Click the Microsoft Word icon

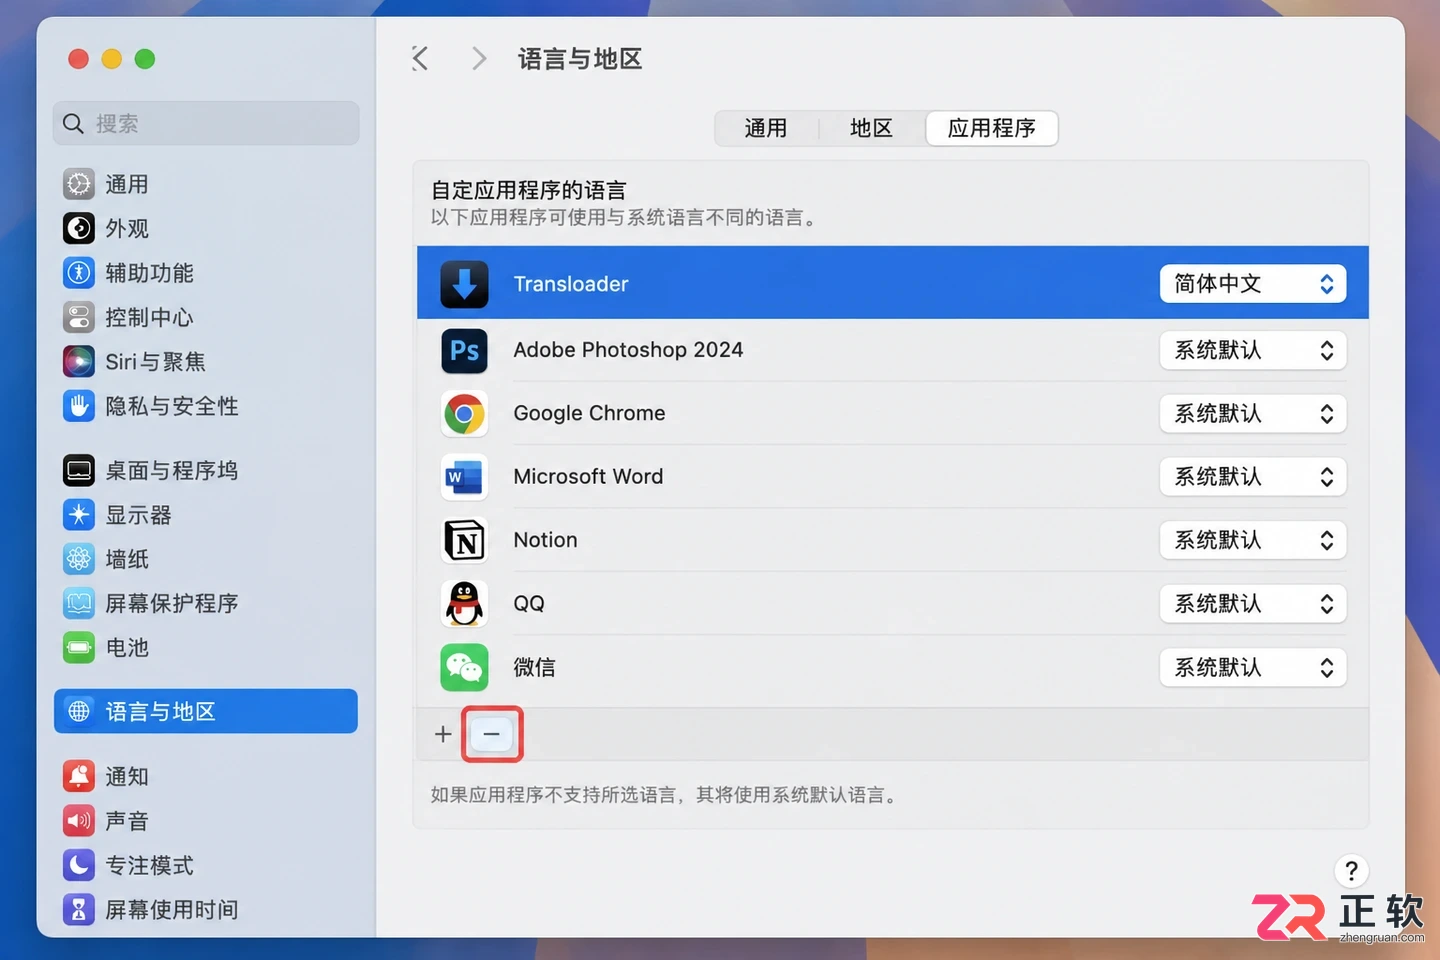pyautogui.click(x=464, y=477)
